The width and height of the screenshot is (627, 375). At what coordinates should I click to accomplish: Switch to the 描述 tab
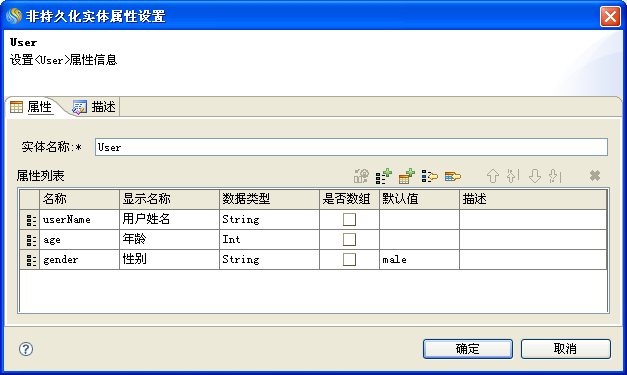pyautogui.click(x=94, y=107)
